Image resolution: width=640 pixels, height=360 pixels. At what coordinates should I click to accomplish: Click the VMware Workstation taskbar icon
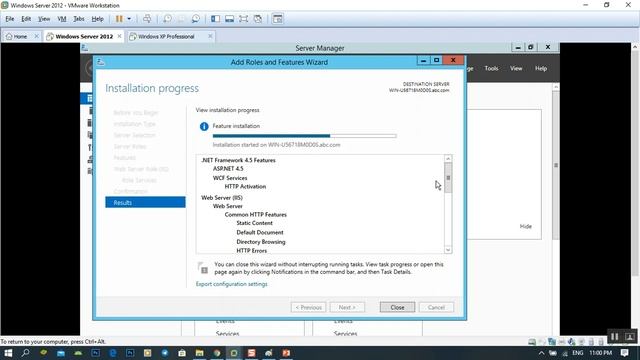[234, 353]
